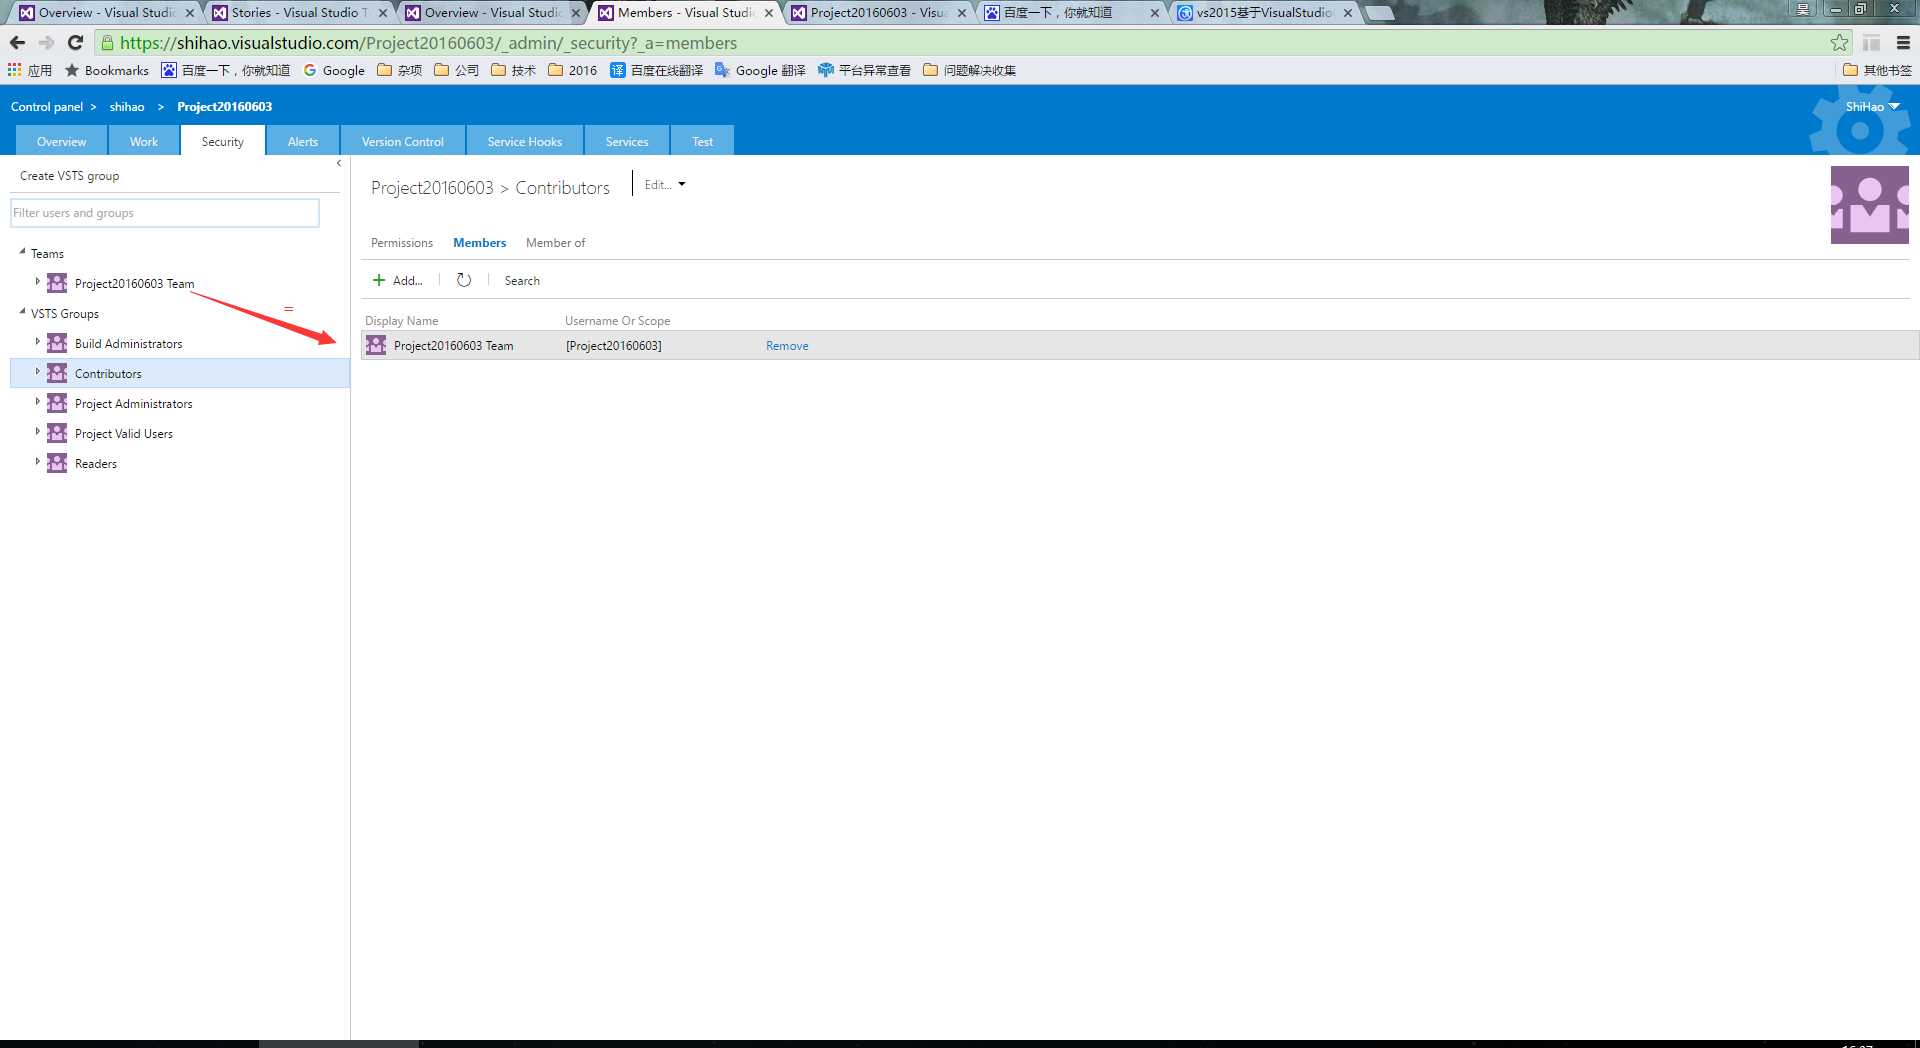Switch to the Stories - Visual Studio browser tab
The height and width of the screenshot is (1048, 1920).
point(298,13)
